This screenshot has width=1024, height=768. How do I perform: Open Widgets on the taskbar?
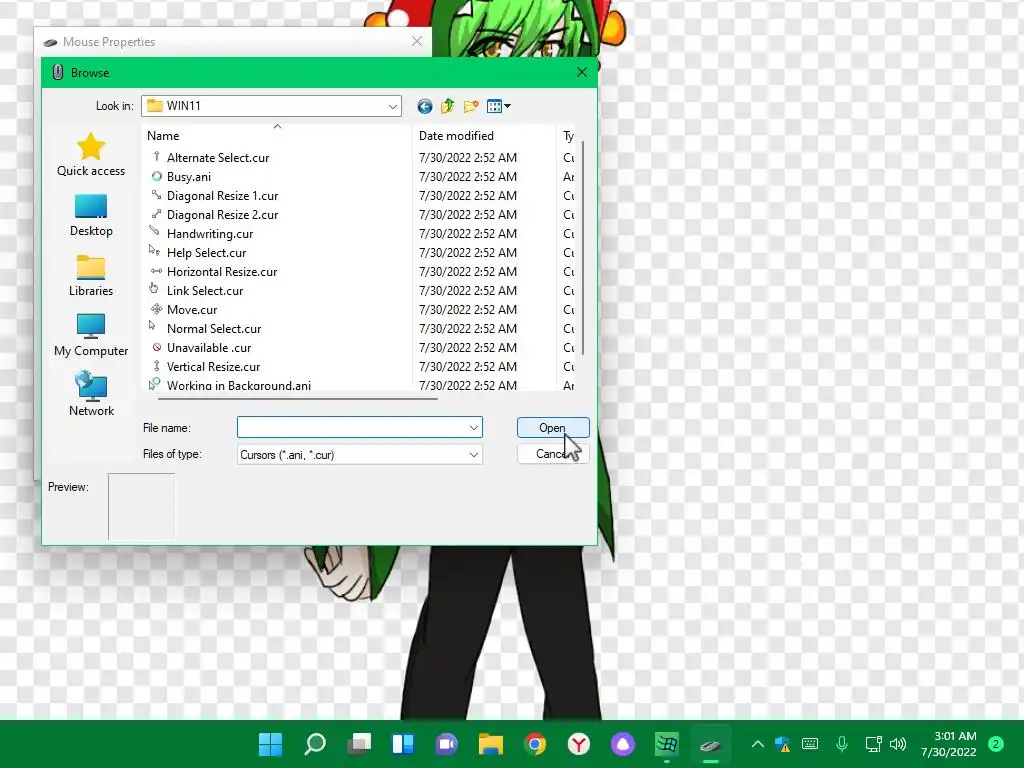pyautogui.click(x=402, y=744)
